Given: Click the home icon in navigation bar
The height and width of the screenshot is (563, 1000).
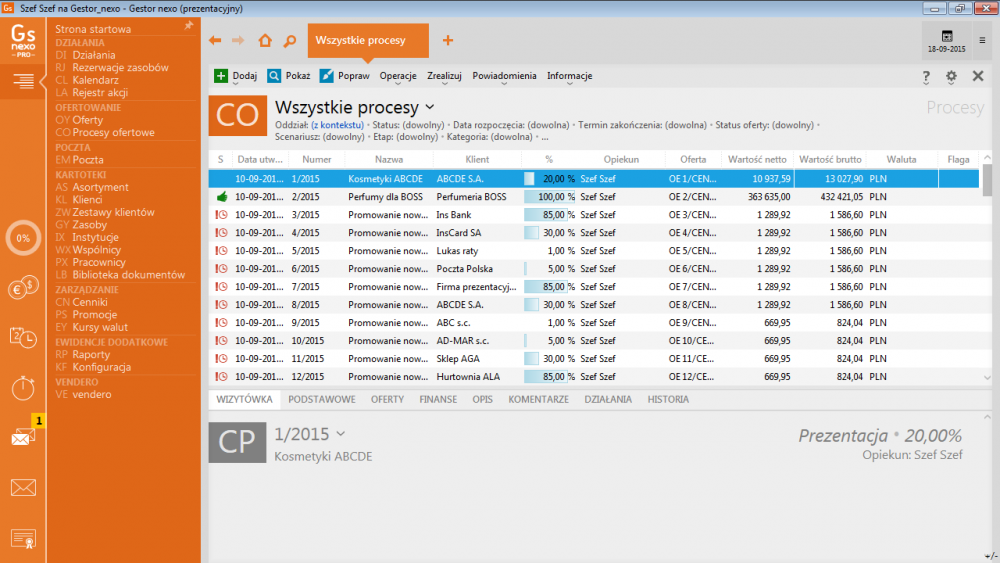Looking at the screenshot, I should (x=265, y=41).
